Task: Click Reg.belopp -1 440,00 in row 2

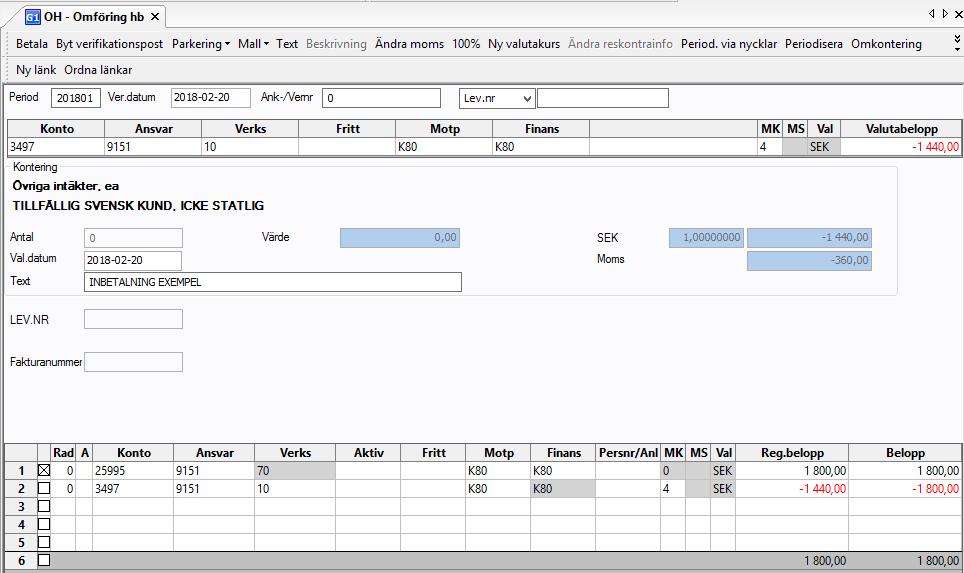Action: tap(792, 489)
